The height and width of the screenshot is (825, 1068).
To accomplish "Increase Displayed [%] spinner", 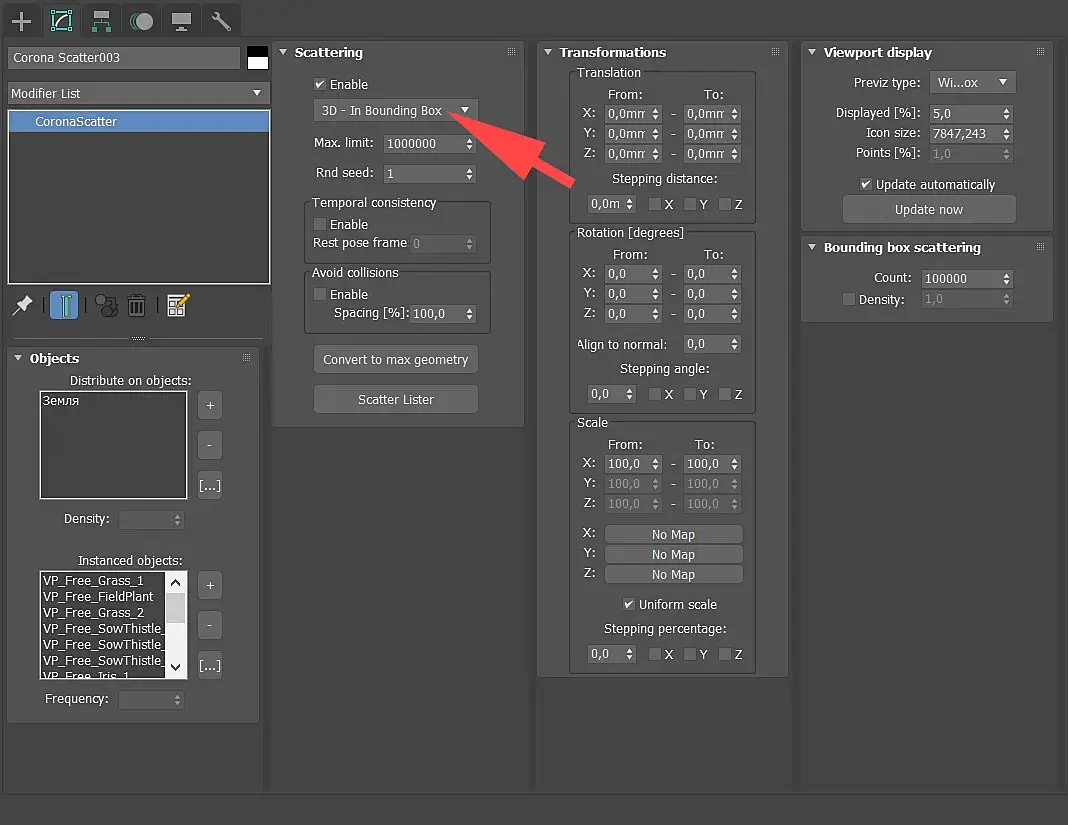I will [1006, 110].
